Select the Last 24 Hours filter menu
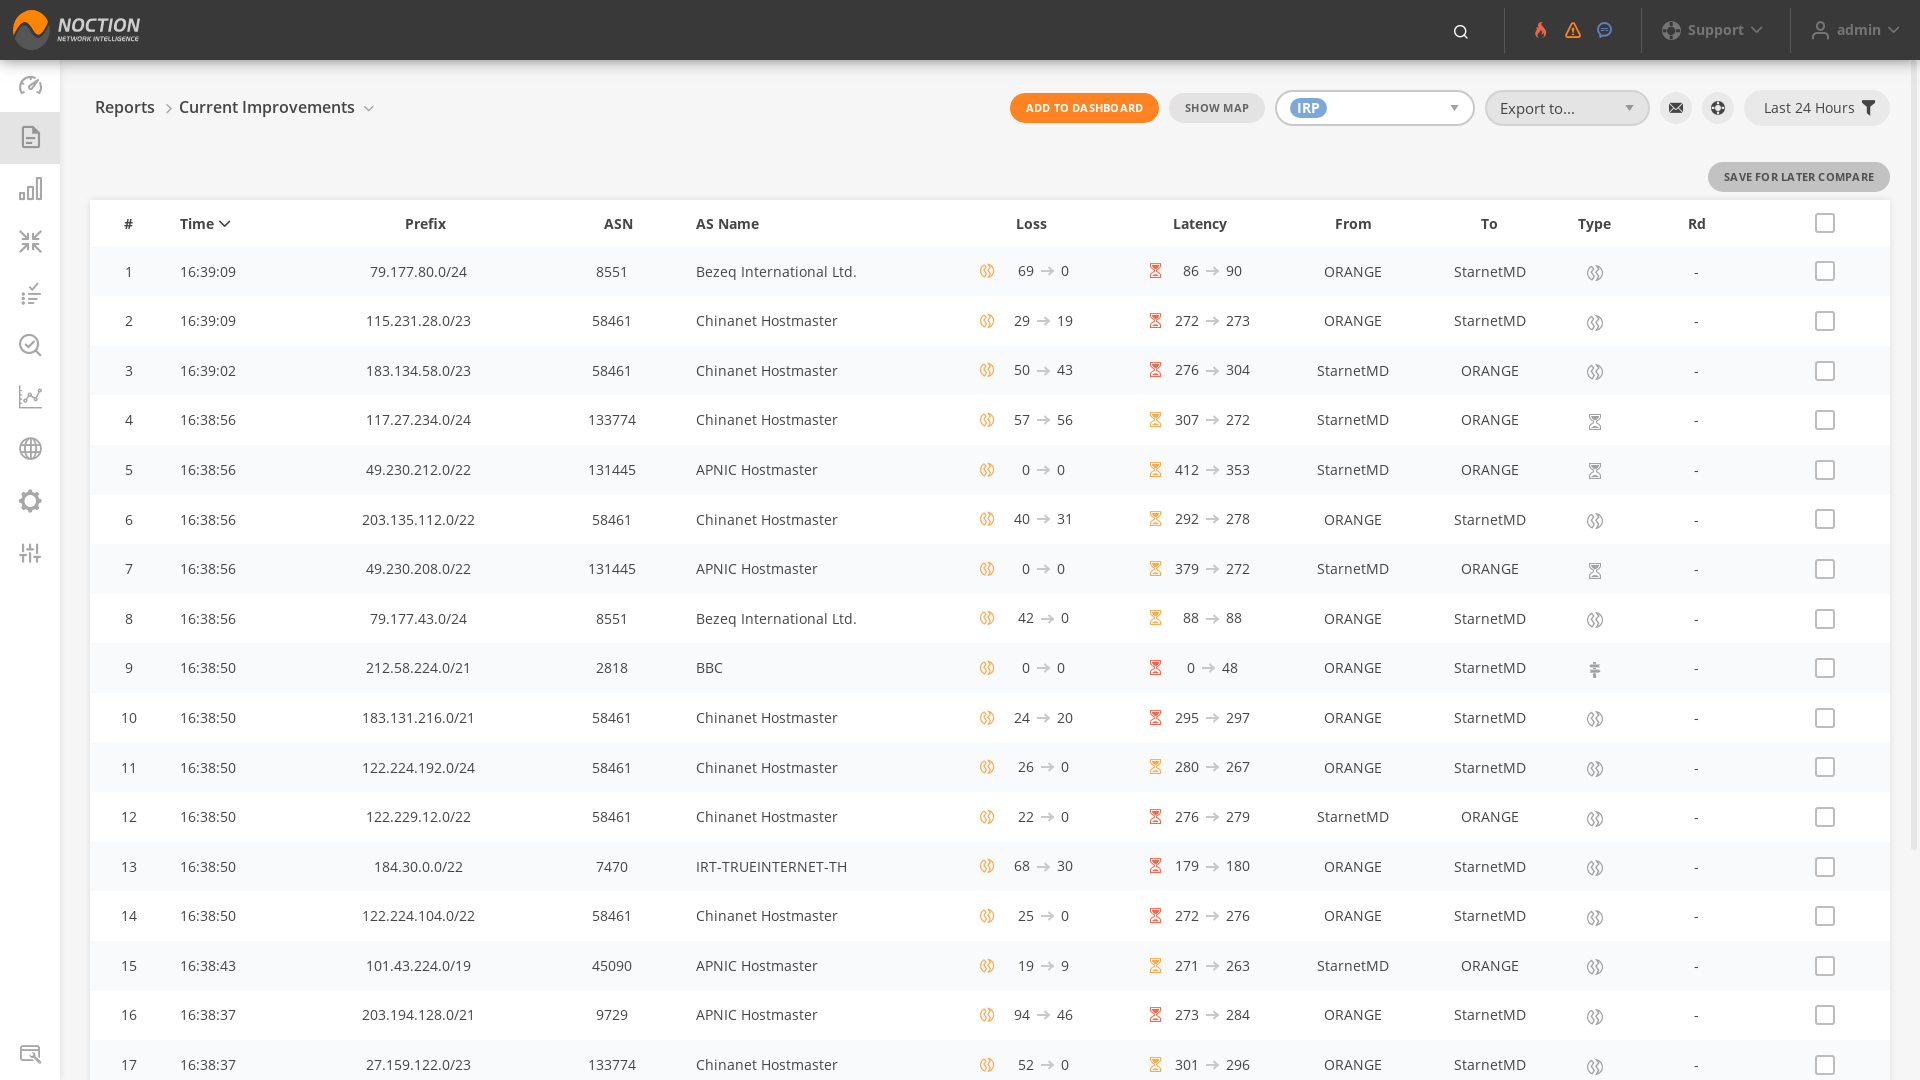Screen dimensions: 1920x1080 [x=1820, y=107]
